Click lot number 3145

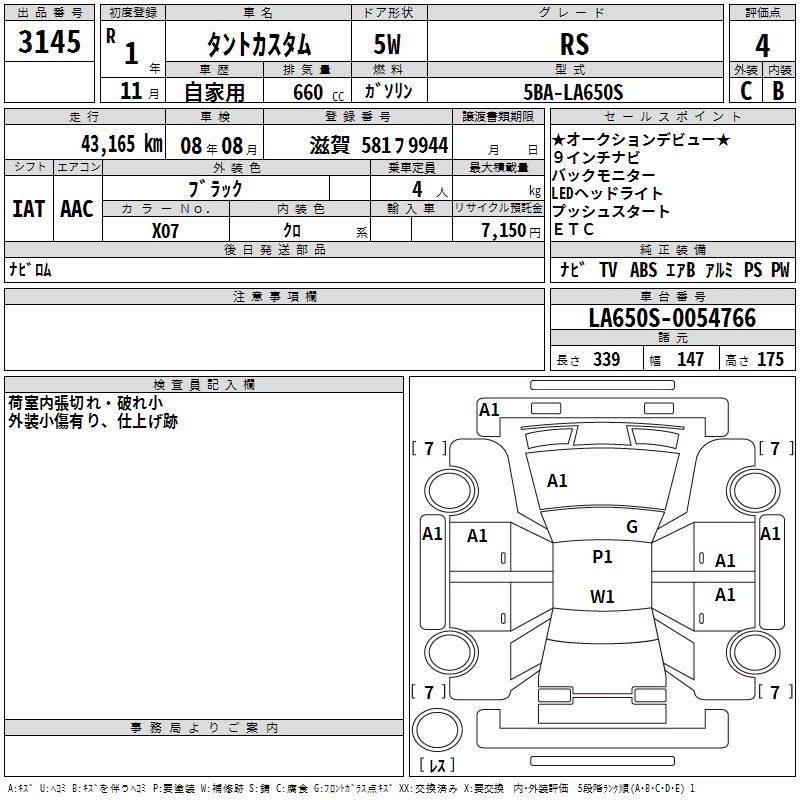tap(49, 42)
